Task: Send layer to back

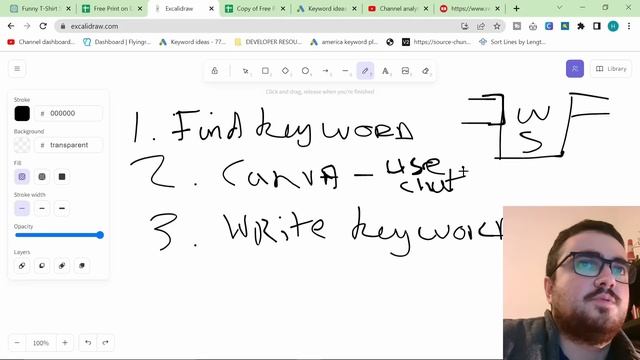Action: 22,266
